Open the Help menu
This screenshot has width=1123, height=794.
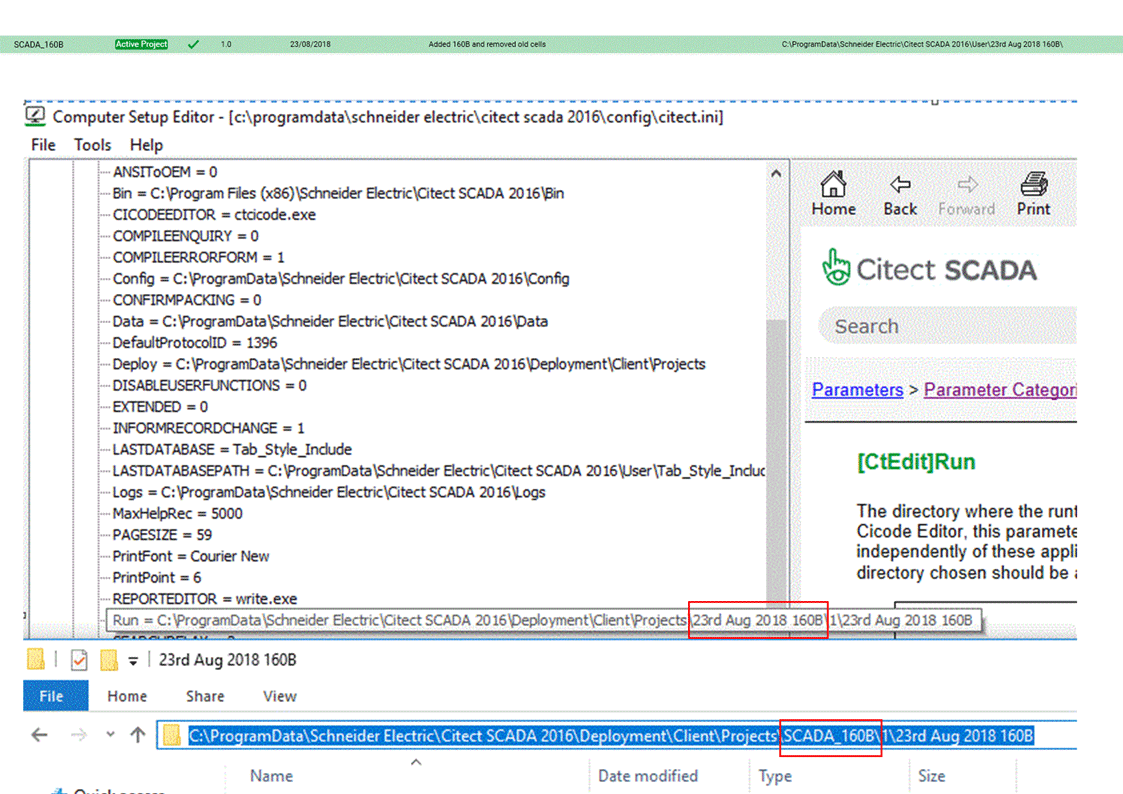pos(146,145)
